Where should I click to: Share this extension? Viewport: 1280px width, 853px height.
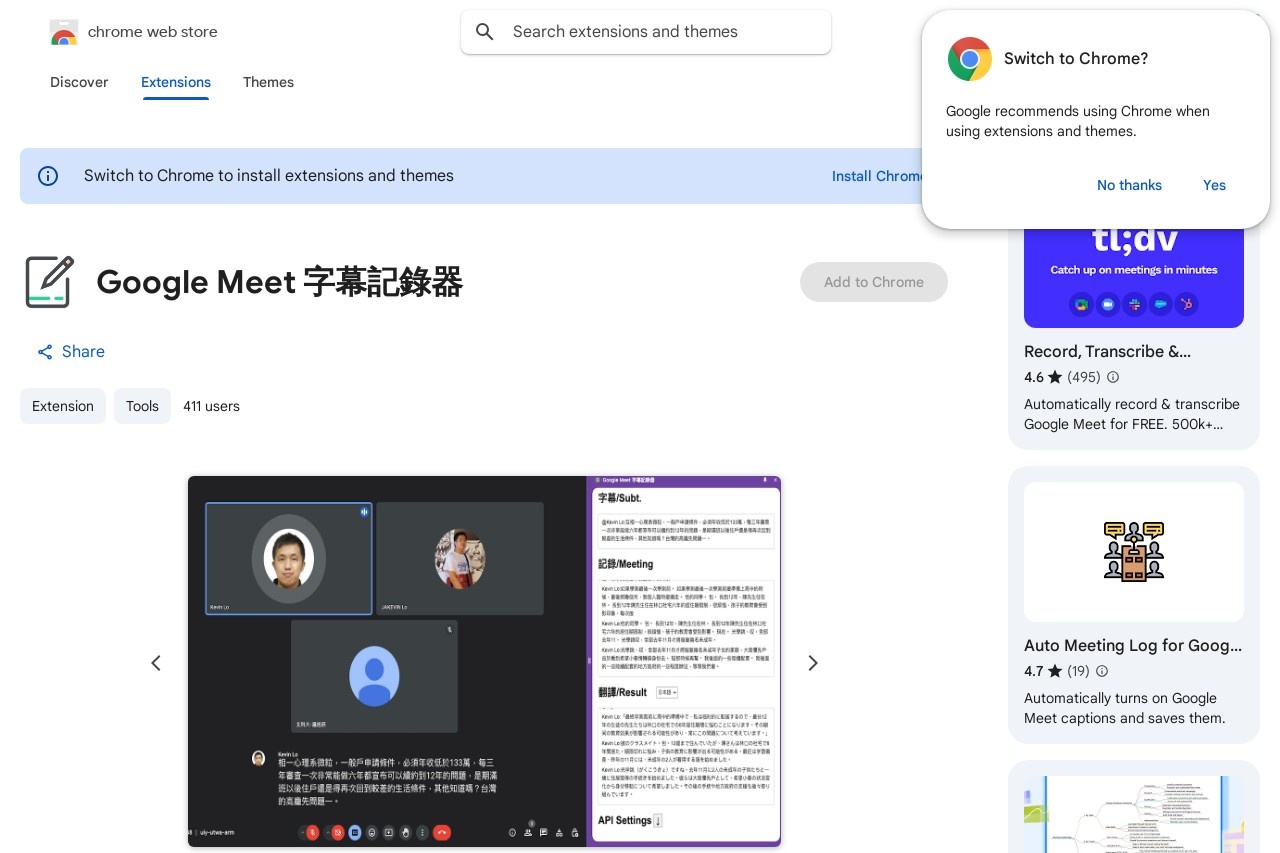[71, 352]
